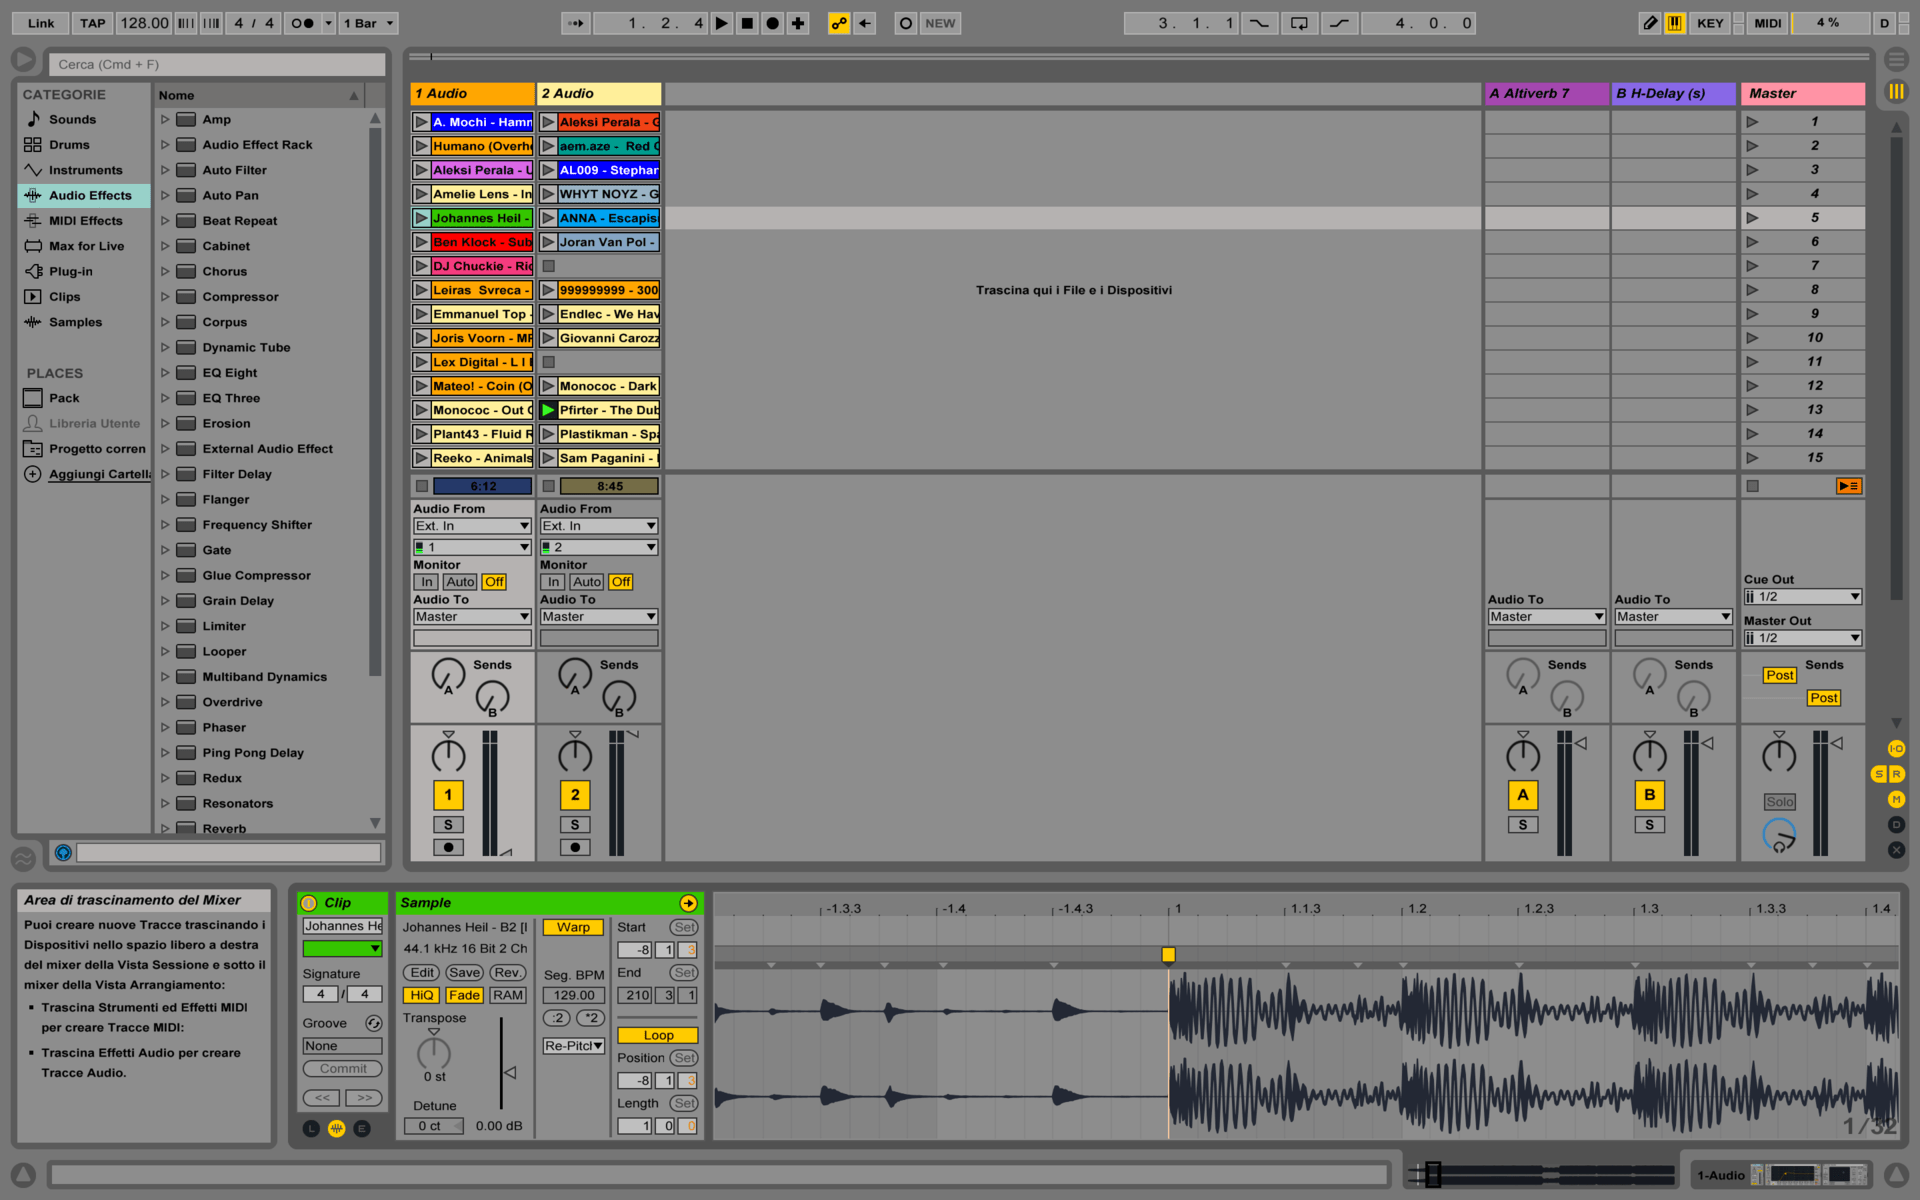Launch Master scene 5
Image resolution: width=1920 pixels, height=1200 pixels.
[1752, 218]
